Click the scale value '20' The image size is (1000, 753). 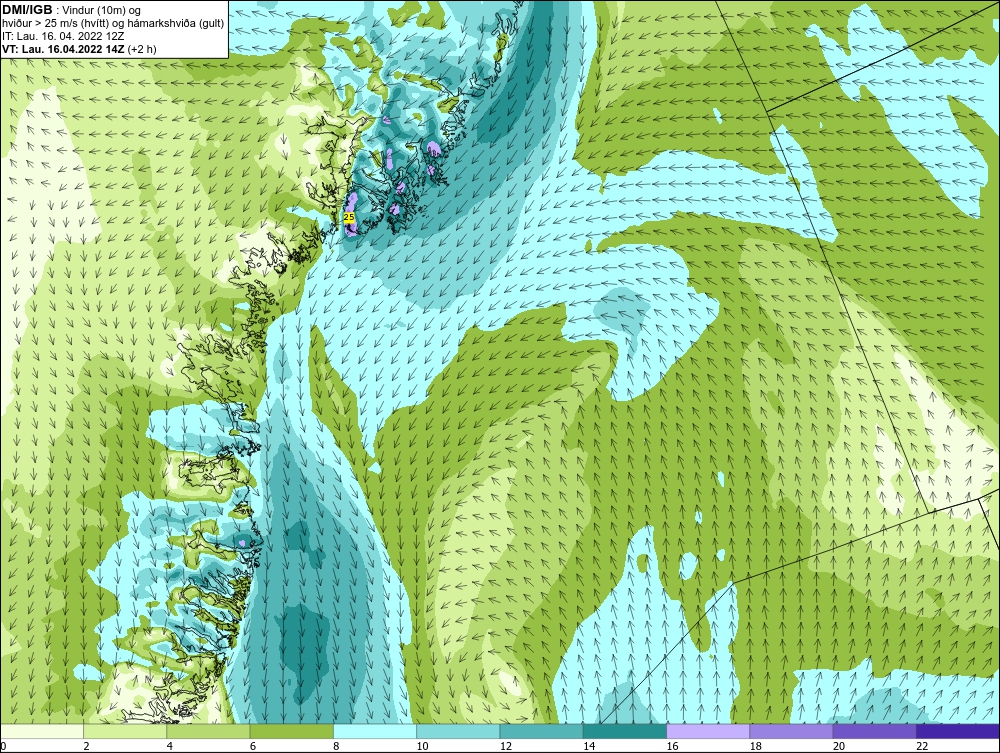click(839, 747)
